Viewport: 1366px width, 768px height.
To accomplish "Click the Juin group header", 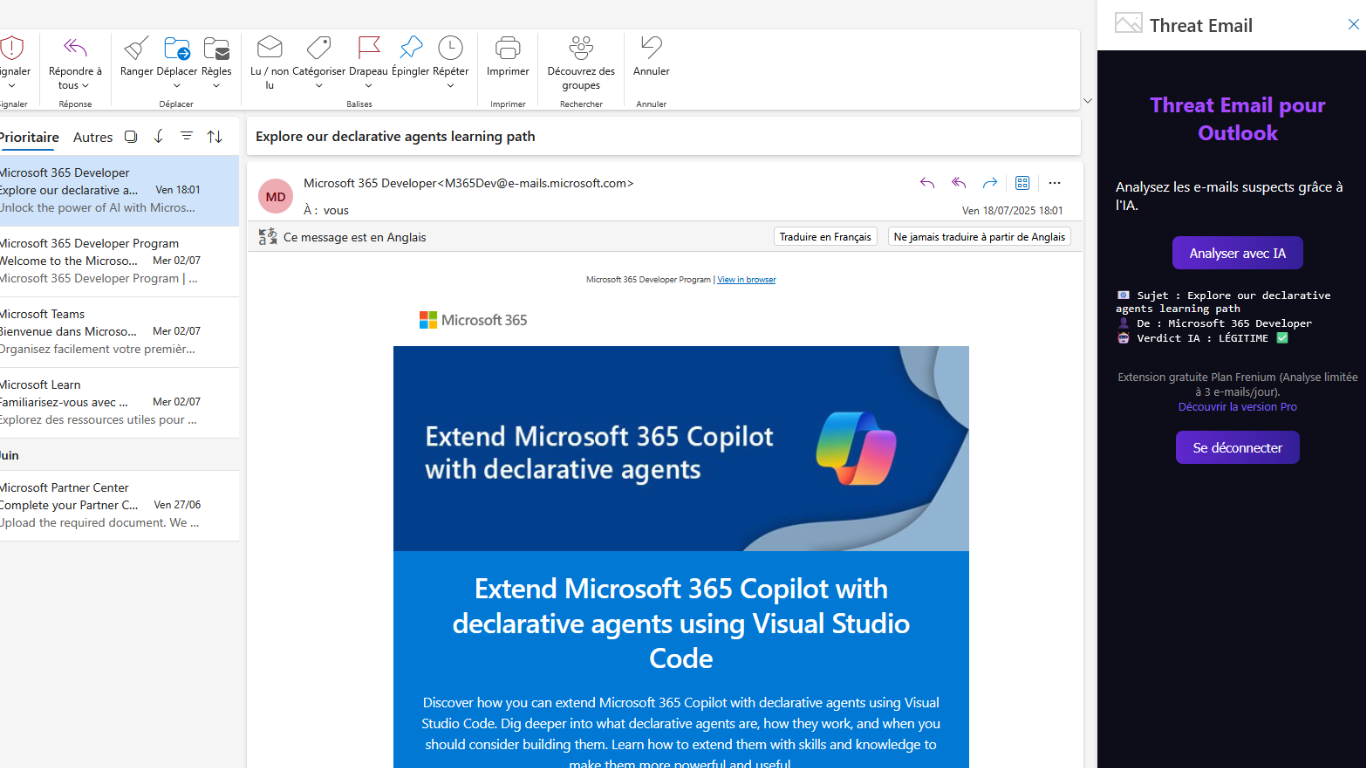I will pos(119,455).
